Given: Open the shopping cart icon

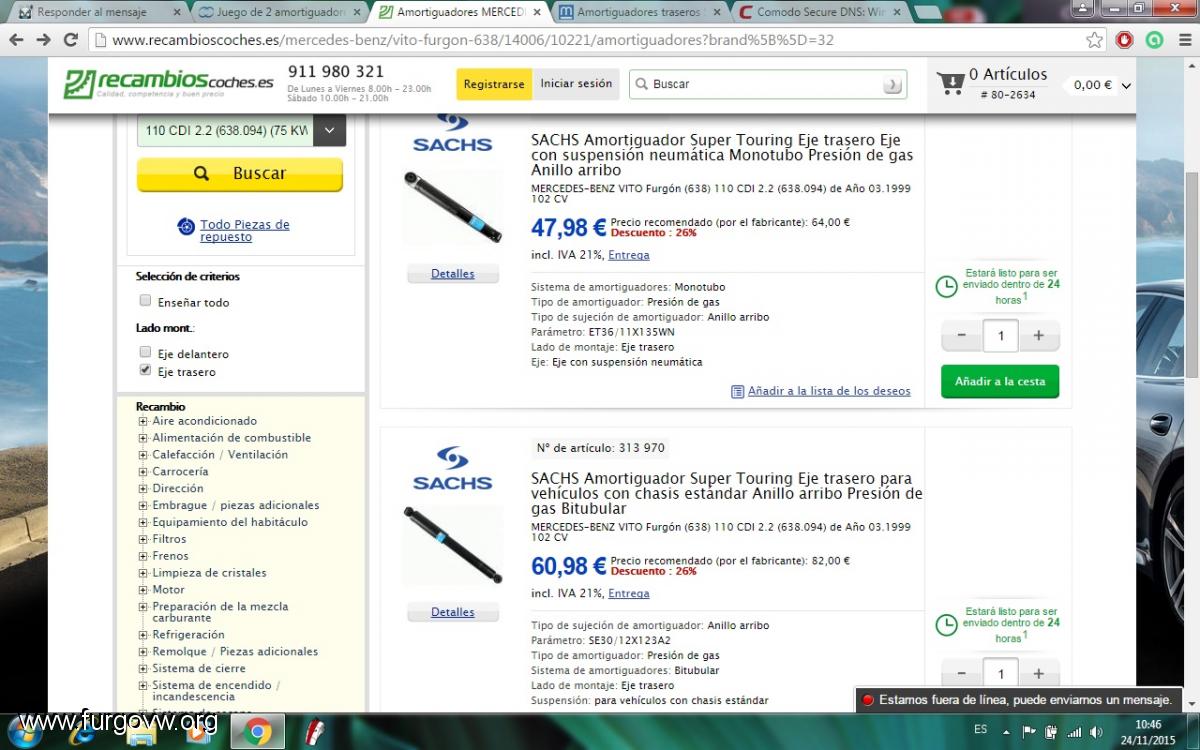Looking at the screenshot, I should (x=950, y=83).
